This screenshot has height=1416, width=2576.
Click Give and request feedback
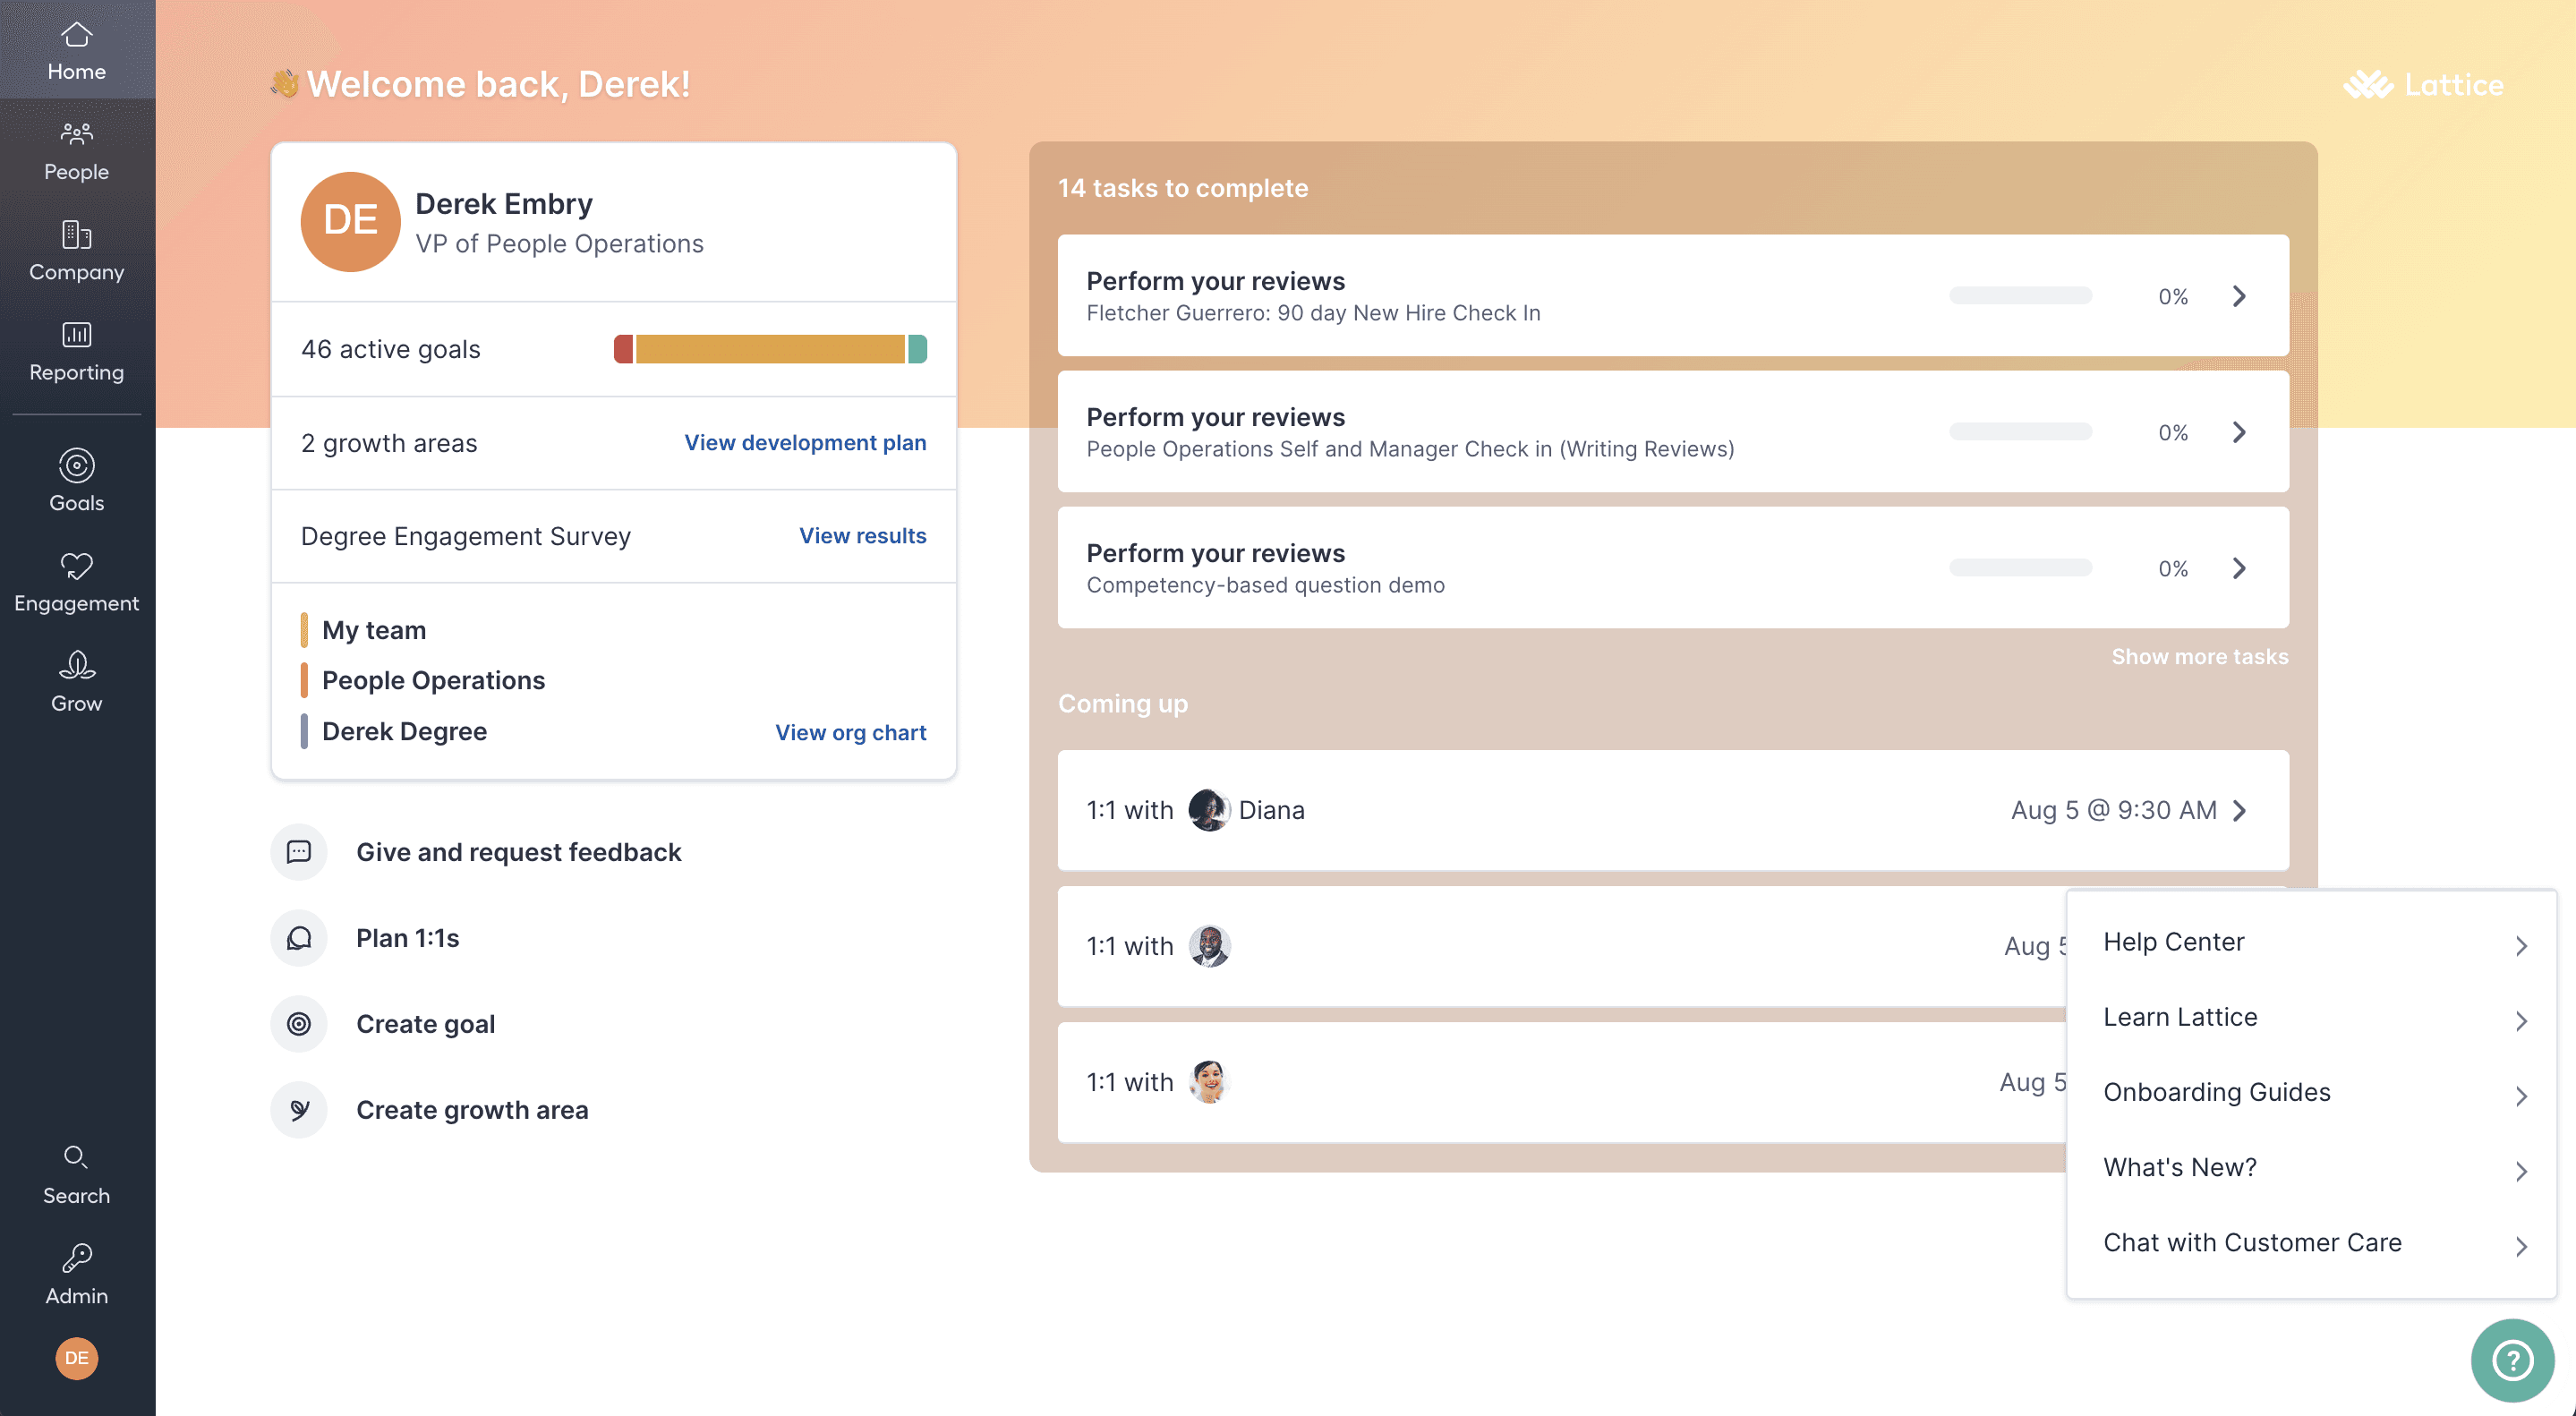coord(518,852)
